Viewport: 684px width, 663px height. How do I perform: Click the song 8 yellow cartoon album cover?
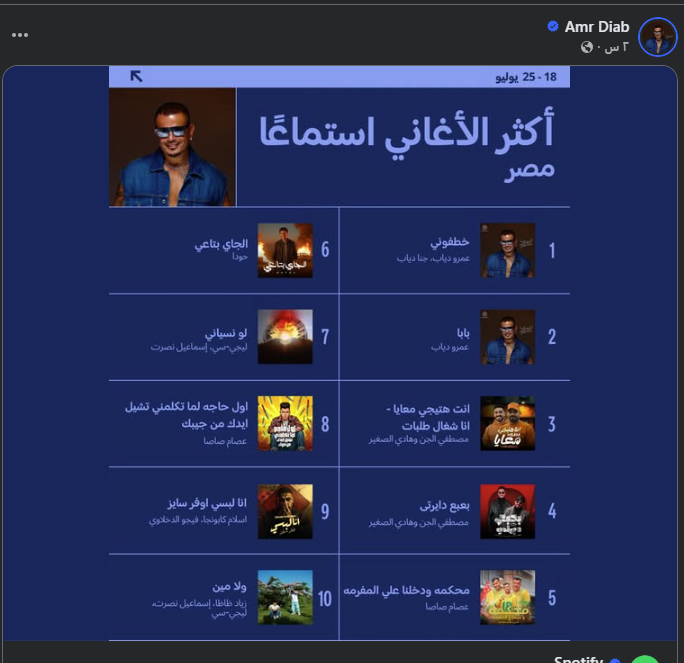coord(285,423)
